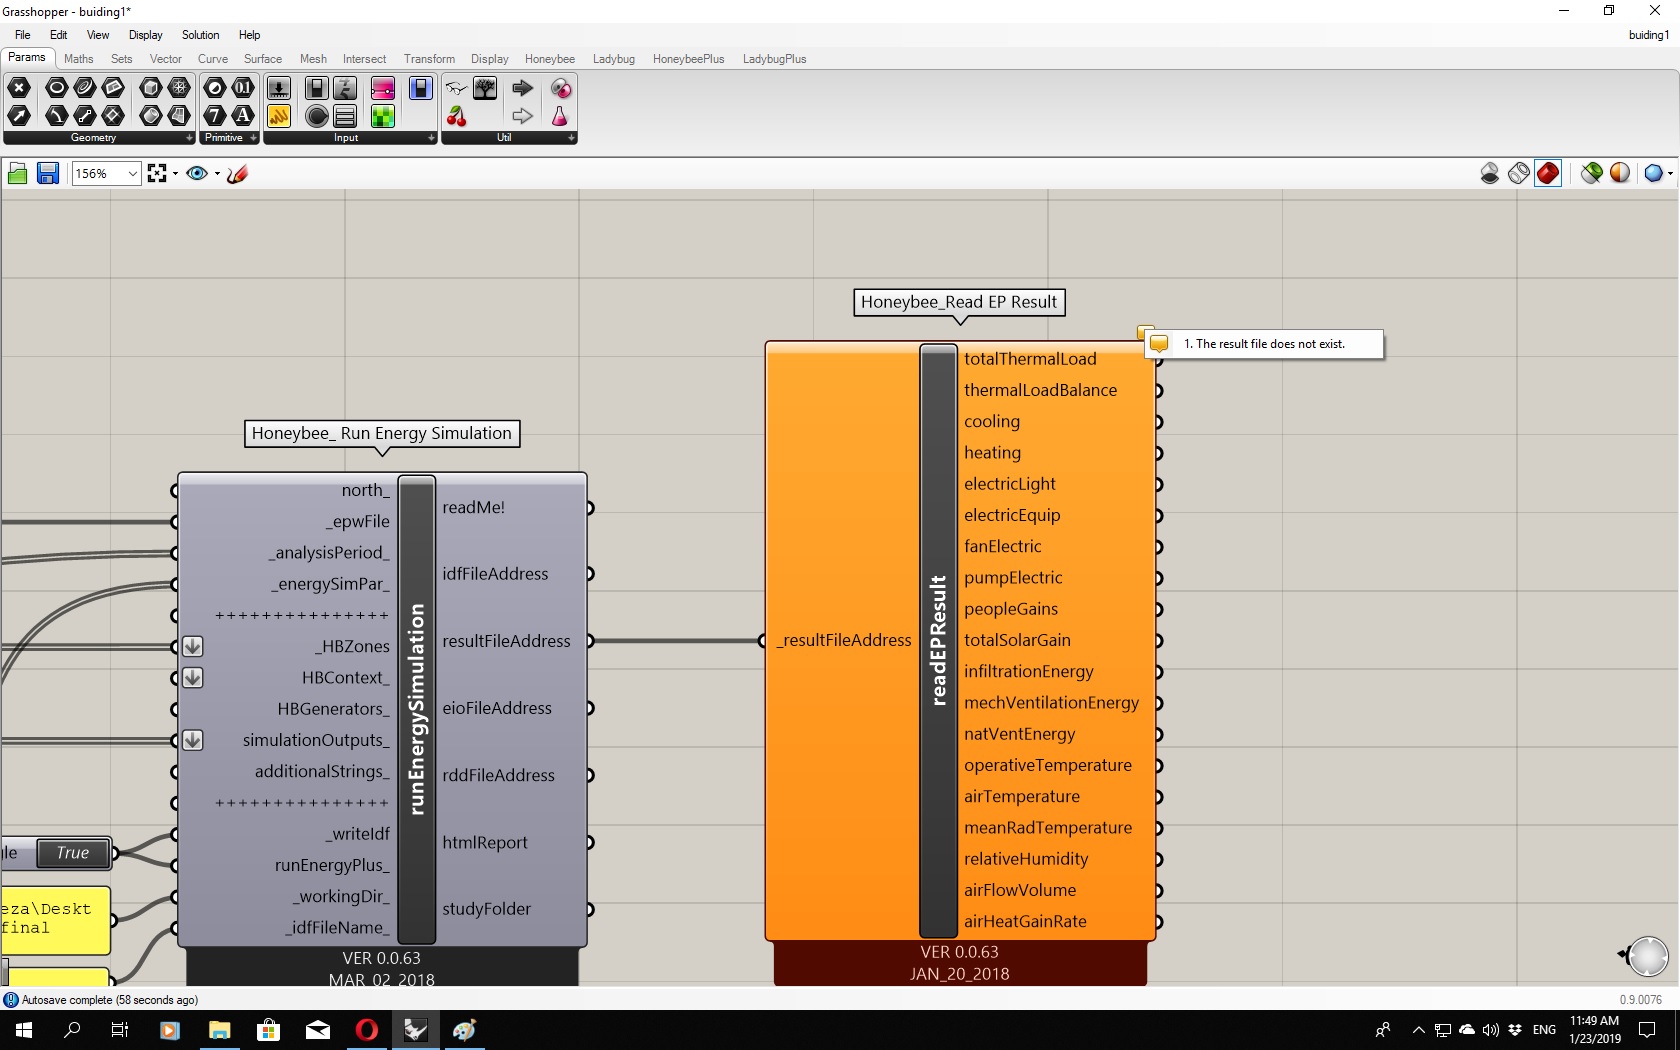Screen dimensions: 1680x1050
Task: Click the 'The result file does not exist' balloon
Action: point(1264,344)
